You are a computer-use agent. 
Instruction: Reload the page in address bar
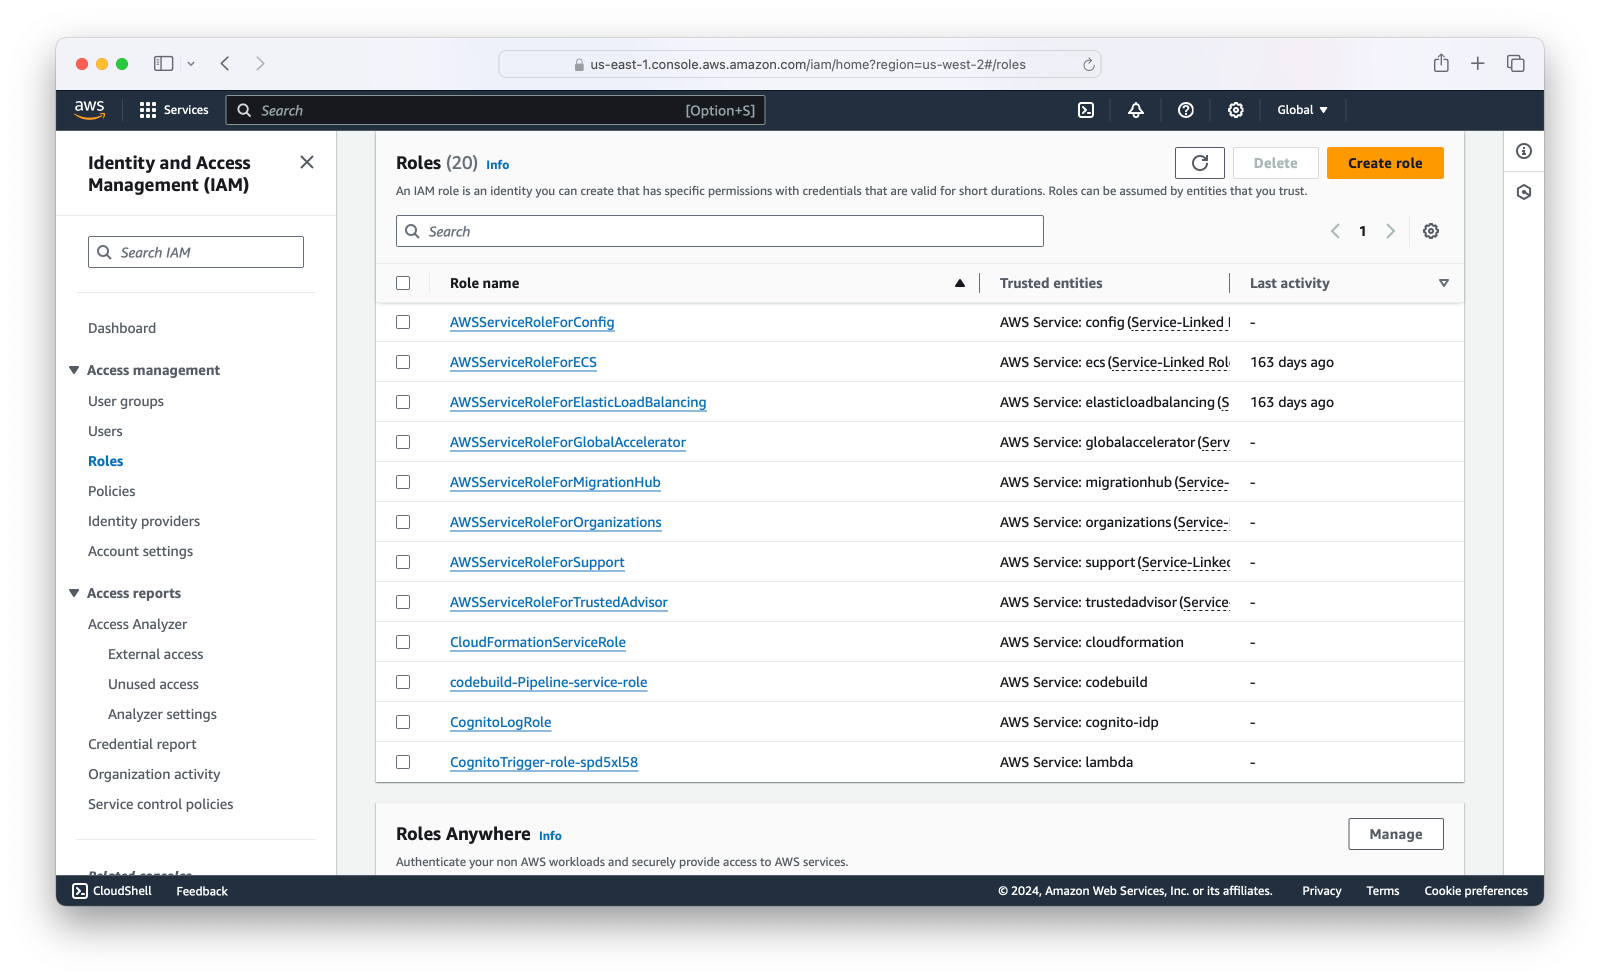1089,64
